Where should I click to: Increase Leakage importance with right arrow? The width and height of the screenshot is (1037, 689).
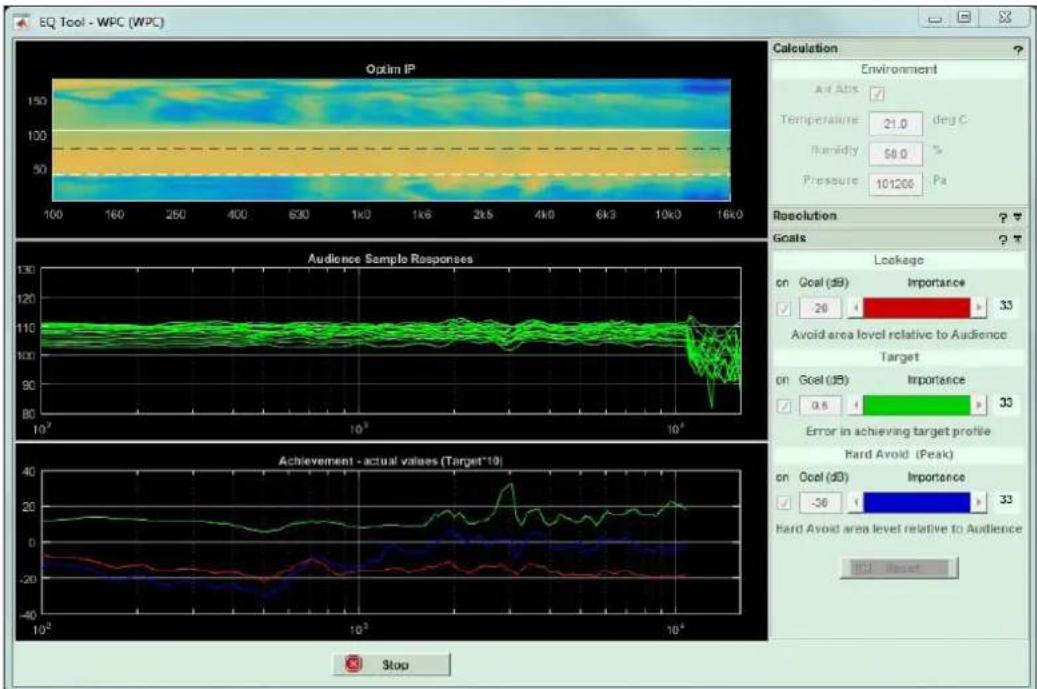979,307
